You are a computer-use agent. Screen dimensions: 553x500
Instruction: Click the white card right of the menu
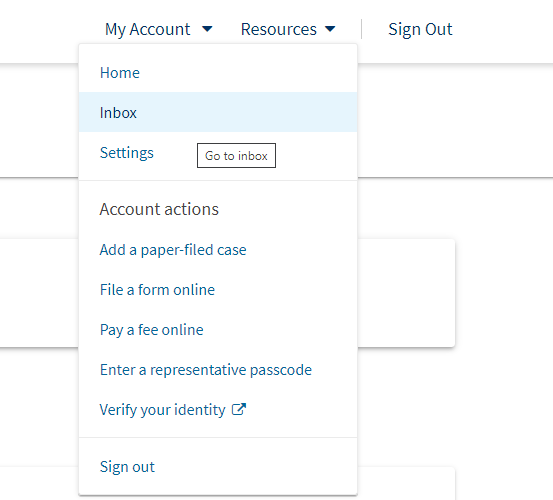click(406, 293)
